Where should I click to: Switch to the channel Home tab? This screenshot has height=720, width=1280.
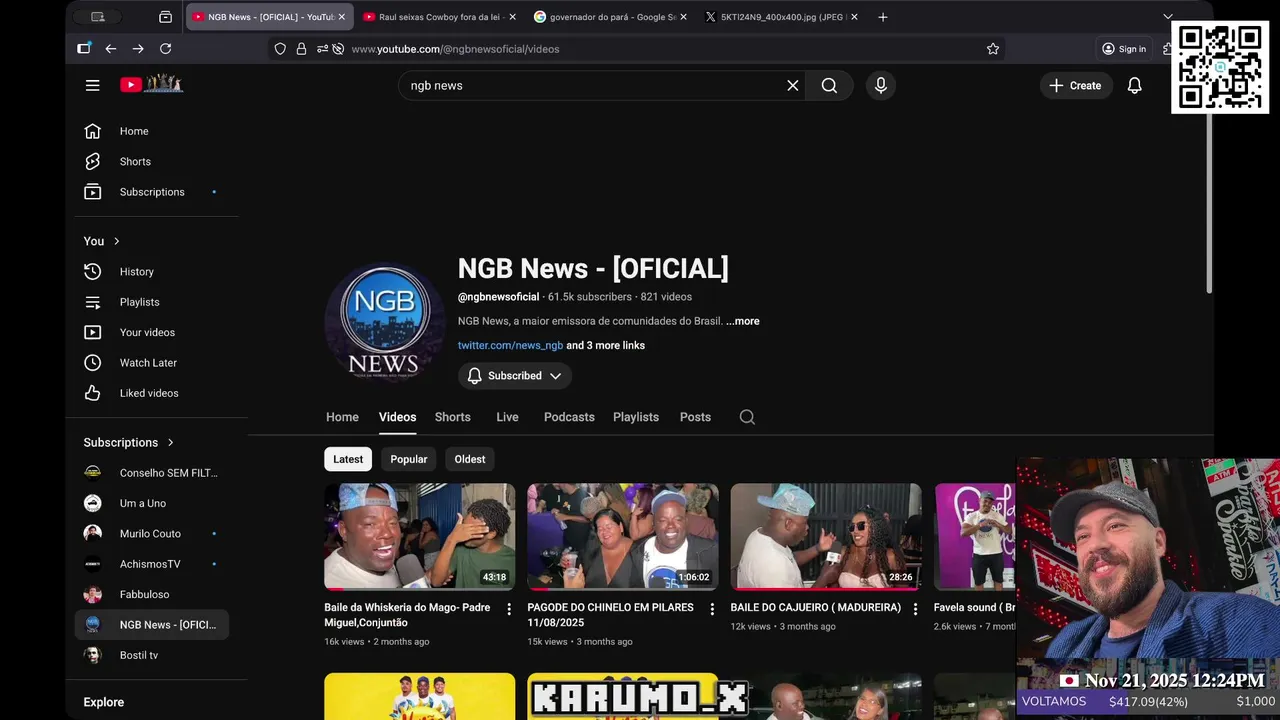point(342,417)
